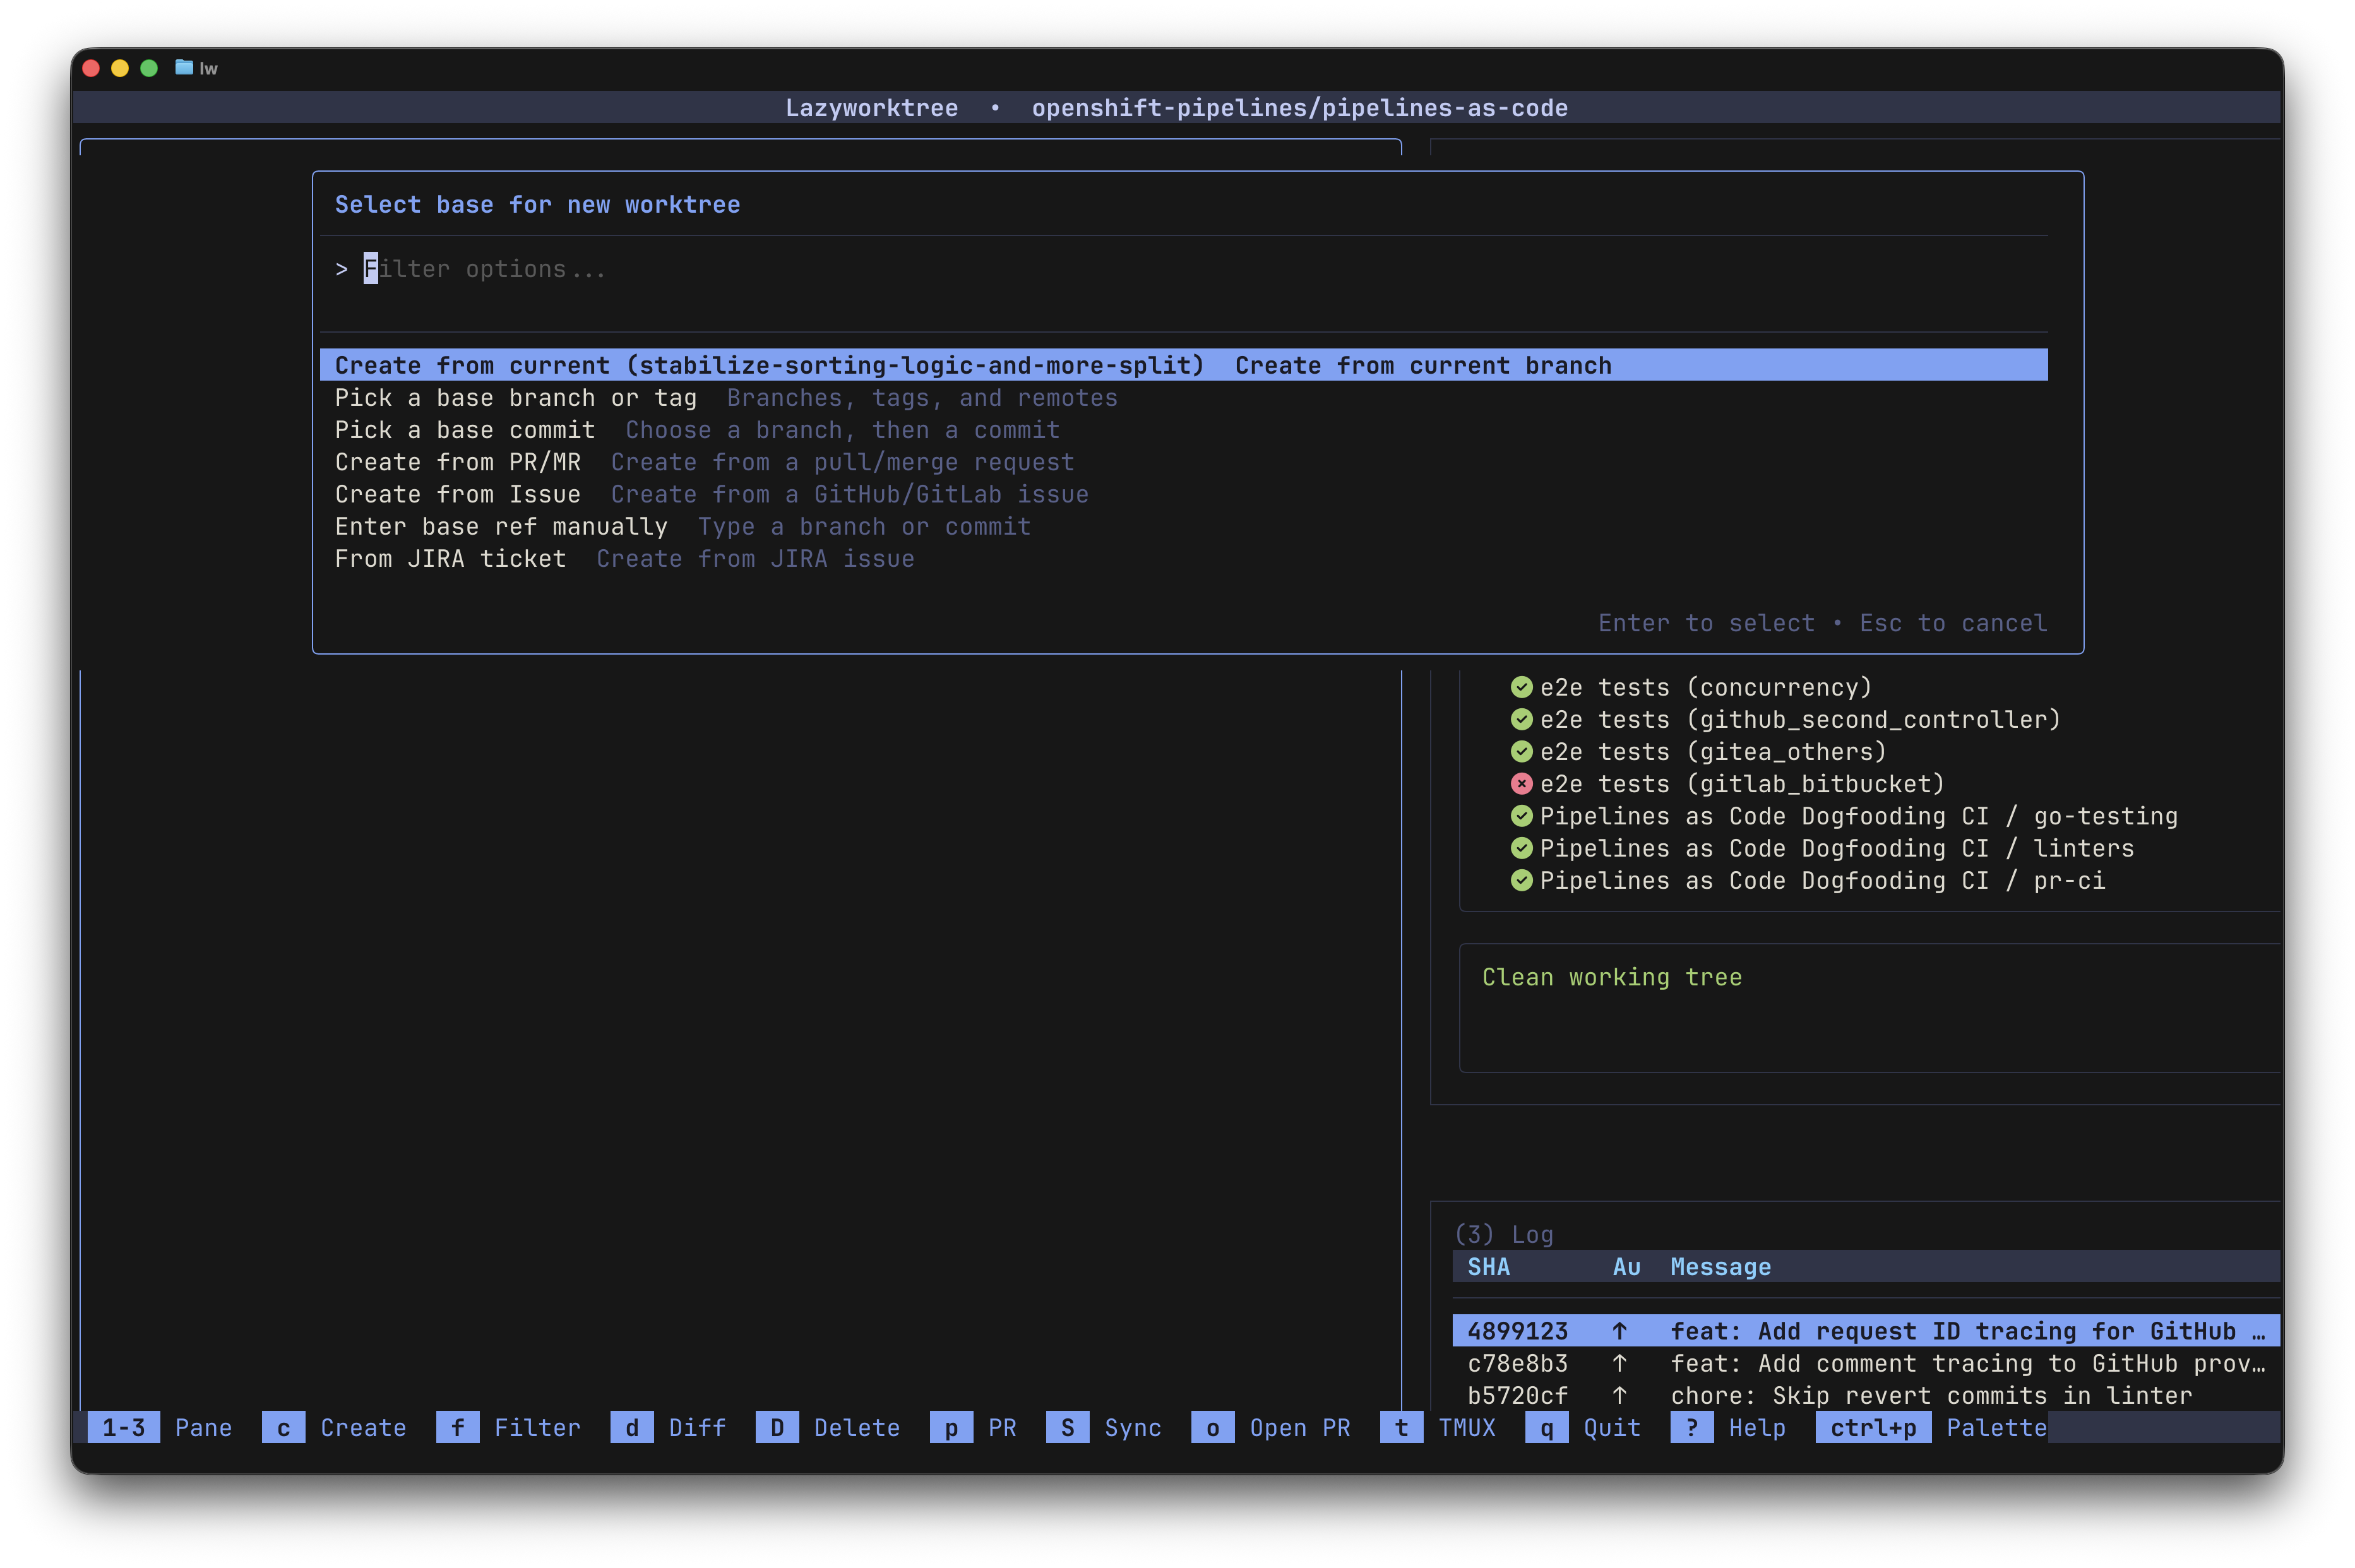Select the highlighted Create from current branch option
This screenshot has height=1568, width=2355.
coord(770,365)
